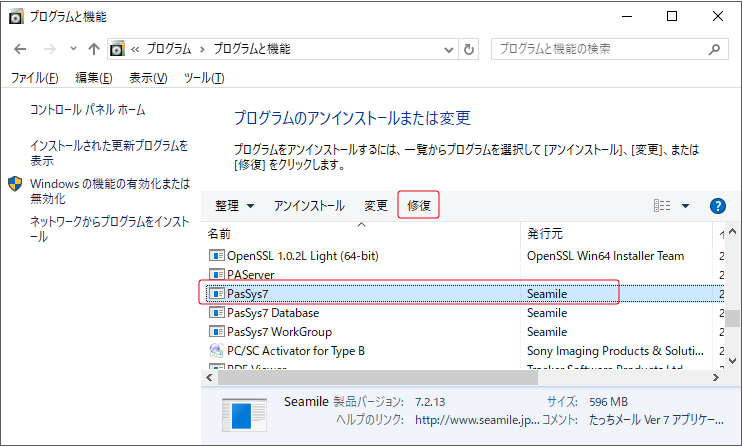The width and height of the screenshot is (742, 446).
Task: Expand the address bar history dropdown
Action: tap(449, 49)
